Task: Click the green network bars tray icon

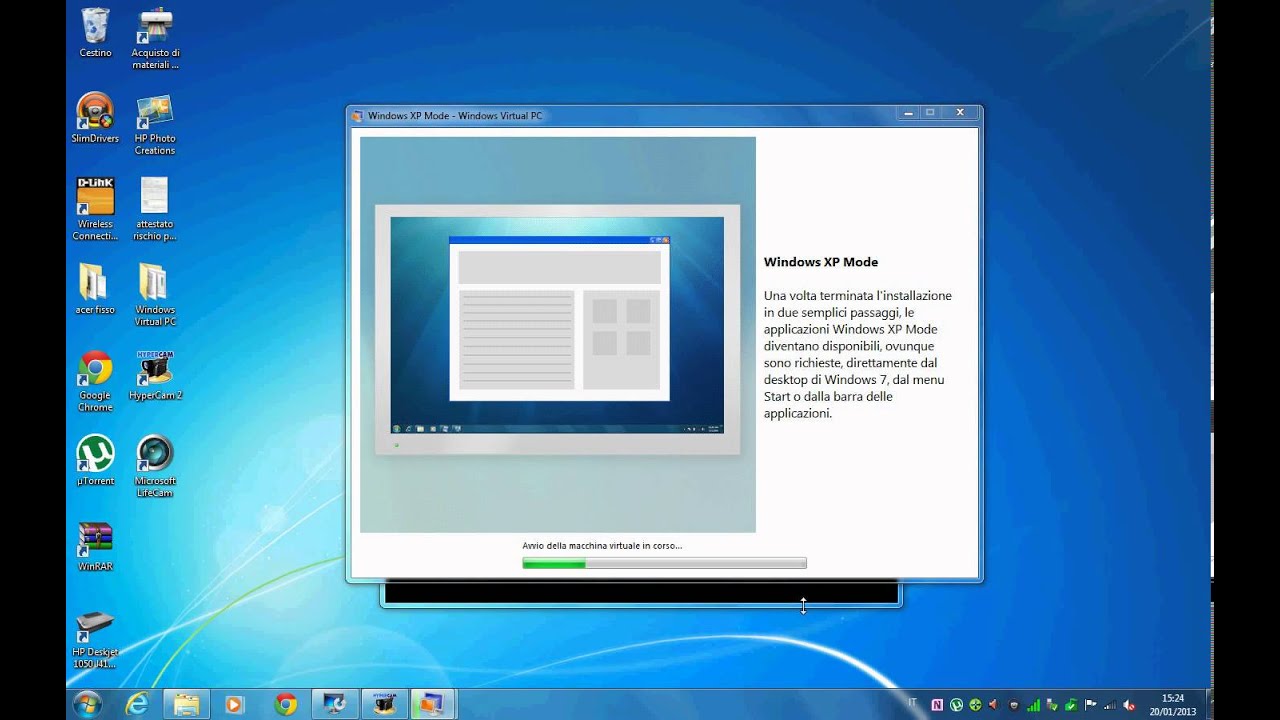Action: pyautogui.click(x=1034, y=704)
